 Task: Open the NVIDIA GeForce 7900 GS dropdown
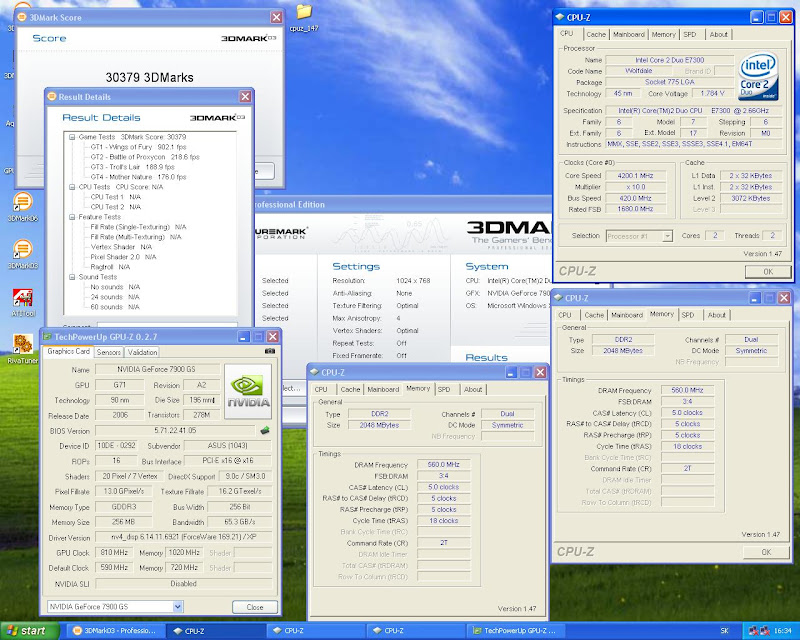(177, 607)
